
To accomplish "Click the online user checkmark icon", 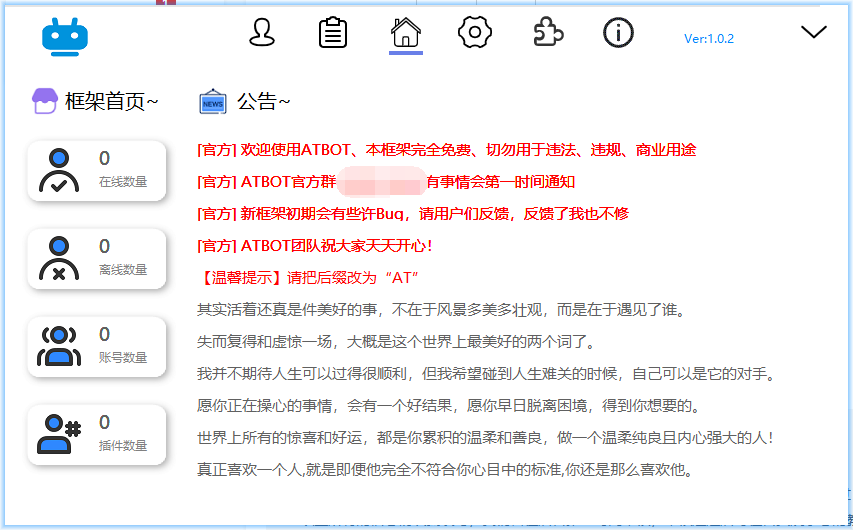I will [58, 171].
